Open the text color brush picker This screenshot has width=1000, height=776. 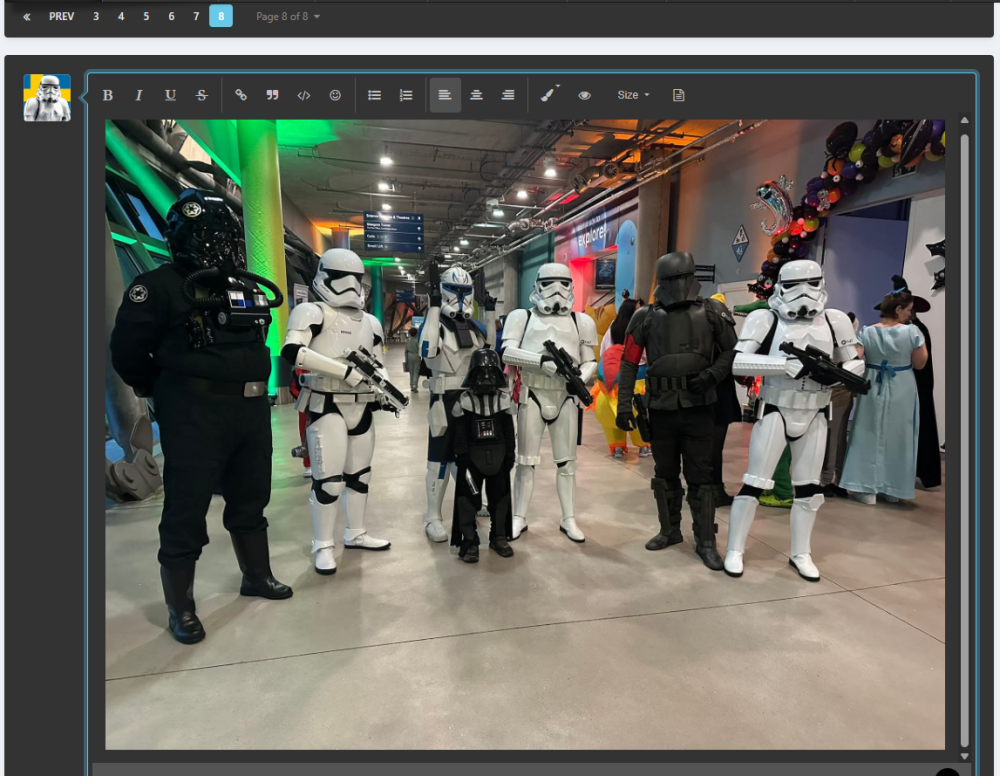coord(548,94)
